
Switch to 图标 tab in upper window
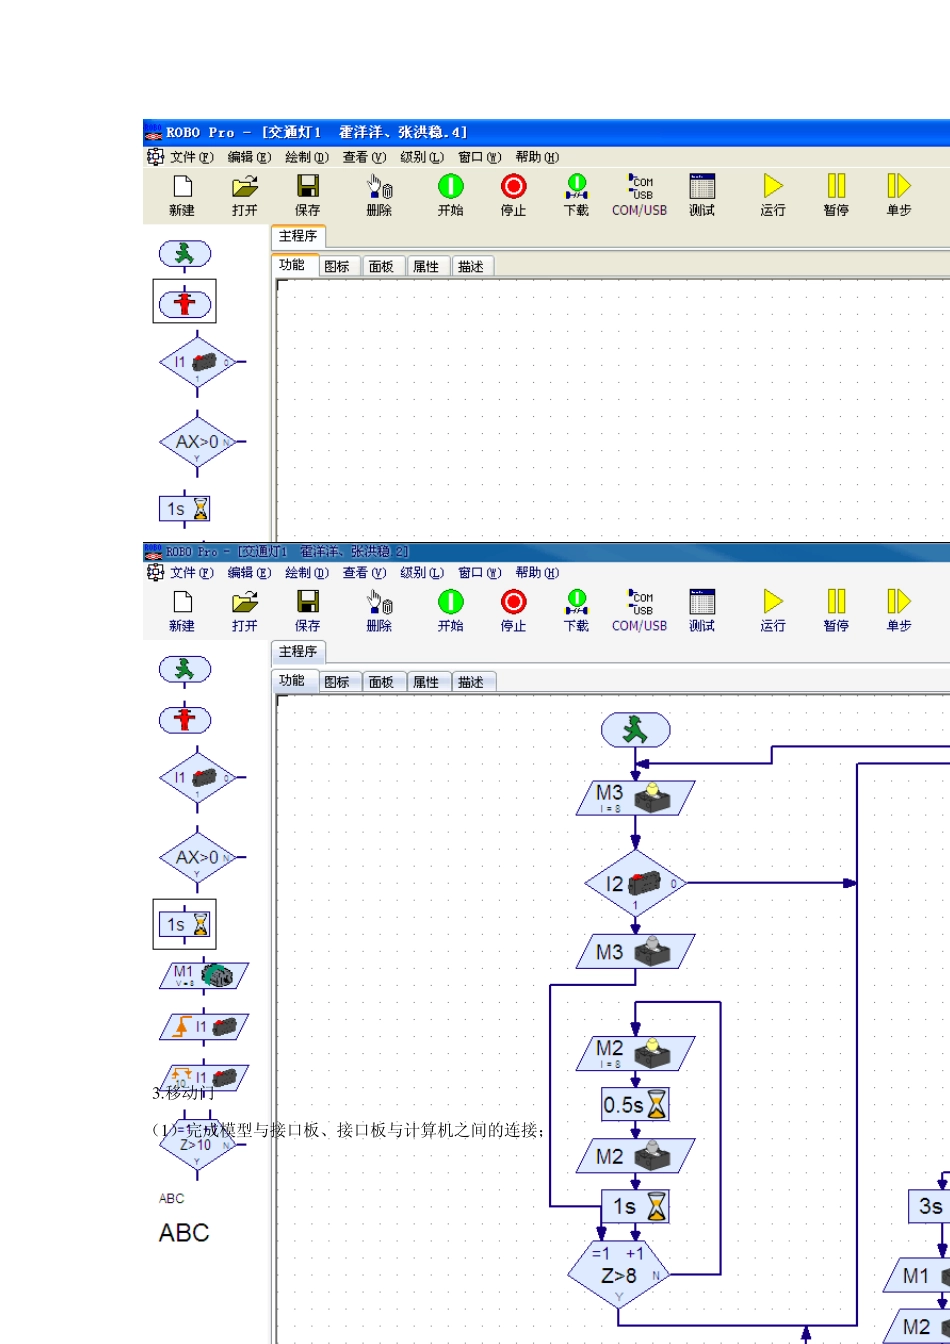tap(338, 267)
